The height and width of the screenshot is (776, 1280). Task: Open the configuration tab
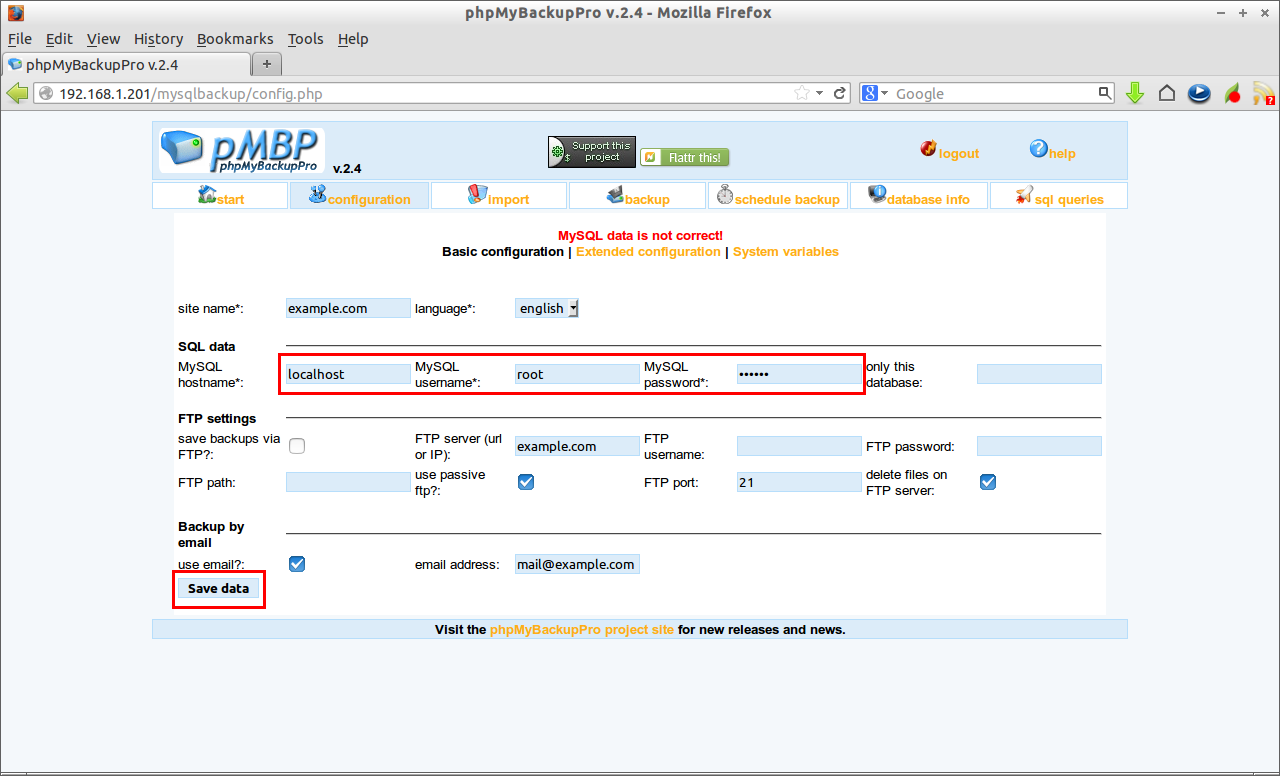coord(359,196)
